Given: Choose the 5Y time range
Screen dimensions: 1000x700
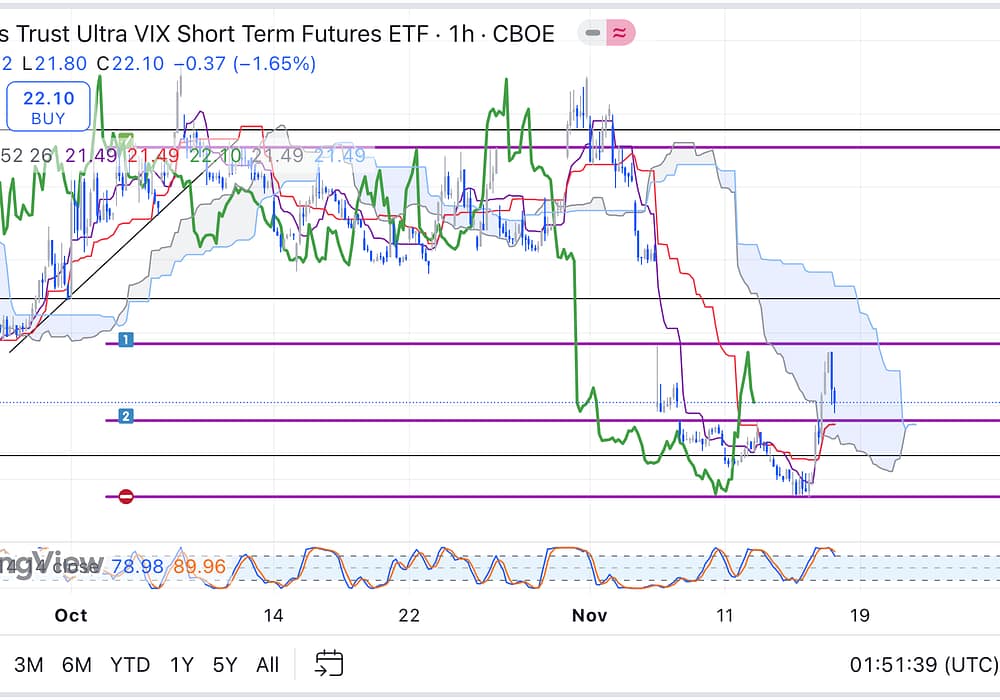Looking at the screenshot, I should coord(225,664).
